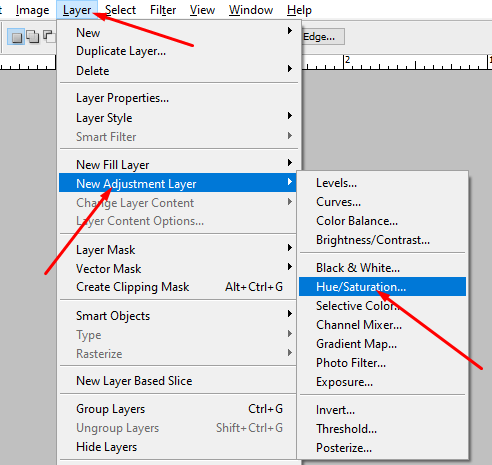Open the Filter menu
The height and width of the screenshot is (465, 492).
click(163, 10)
